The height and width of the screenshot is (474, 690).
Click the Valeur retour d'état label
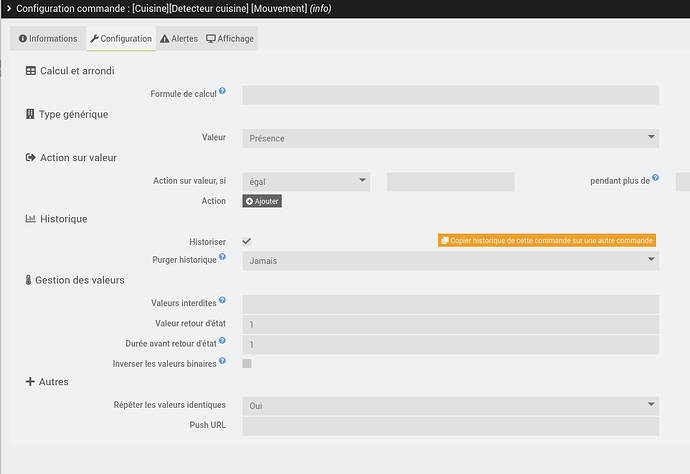(x=190, y=323)
